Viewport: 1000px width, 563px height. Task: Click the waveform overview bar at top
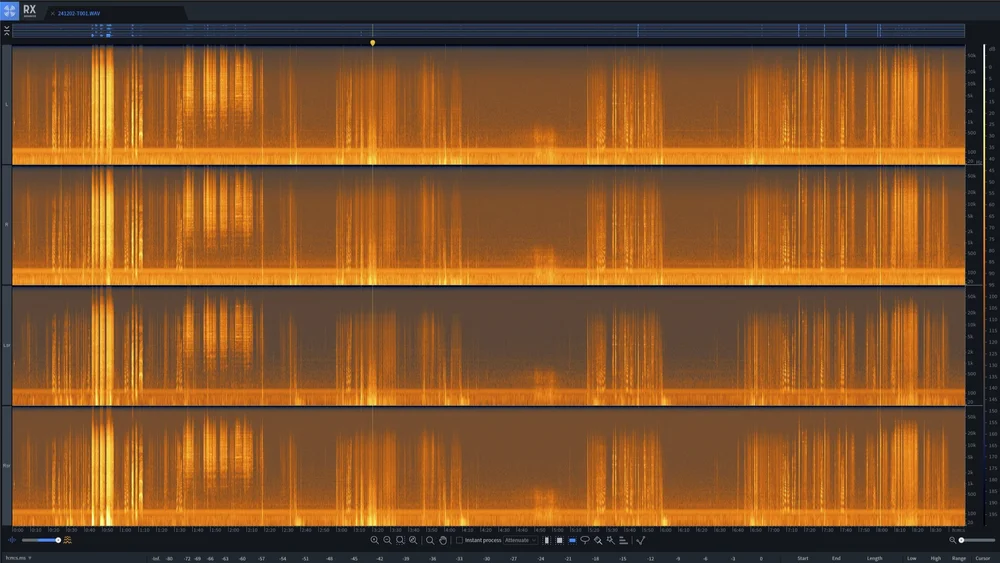pos(489,31)
